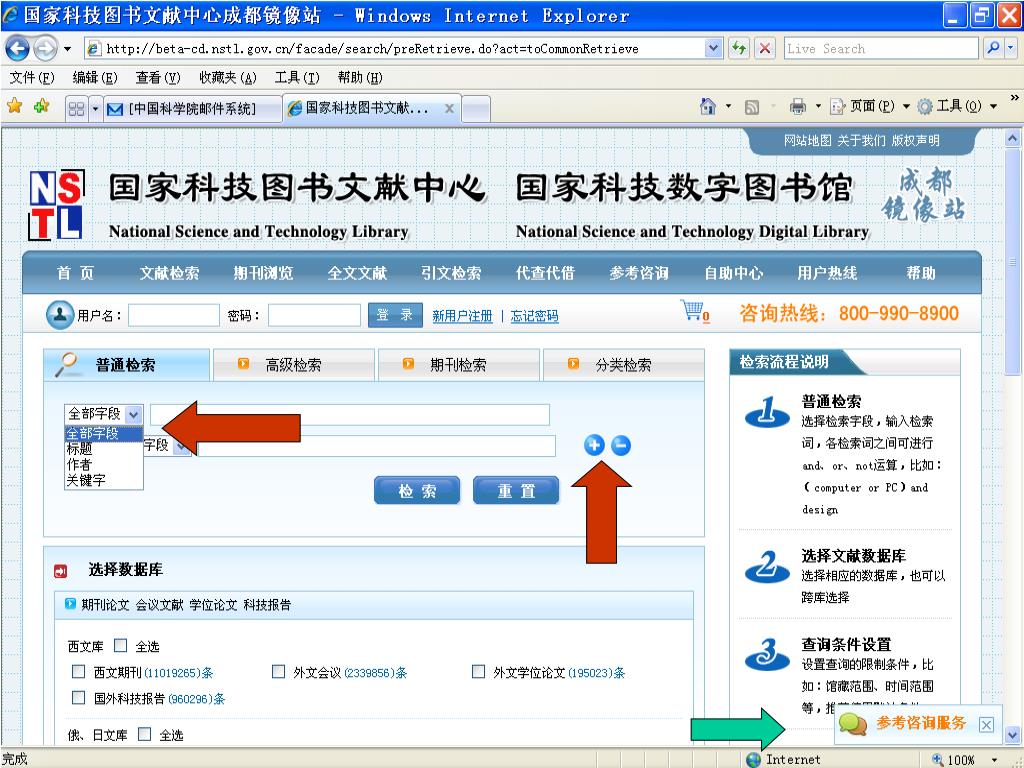Screen dimensions: 1024x768
Task: Open the 新用户注册 link
Action: 462,316
